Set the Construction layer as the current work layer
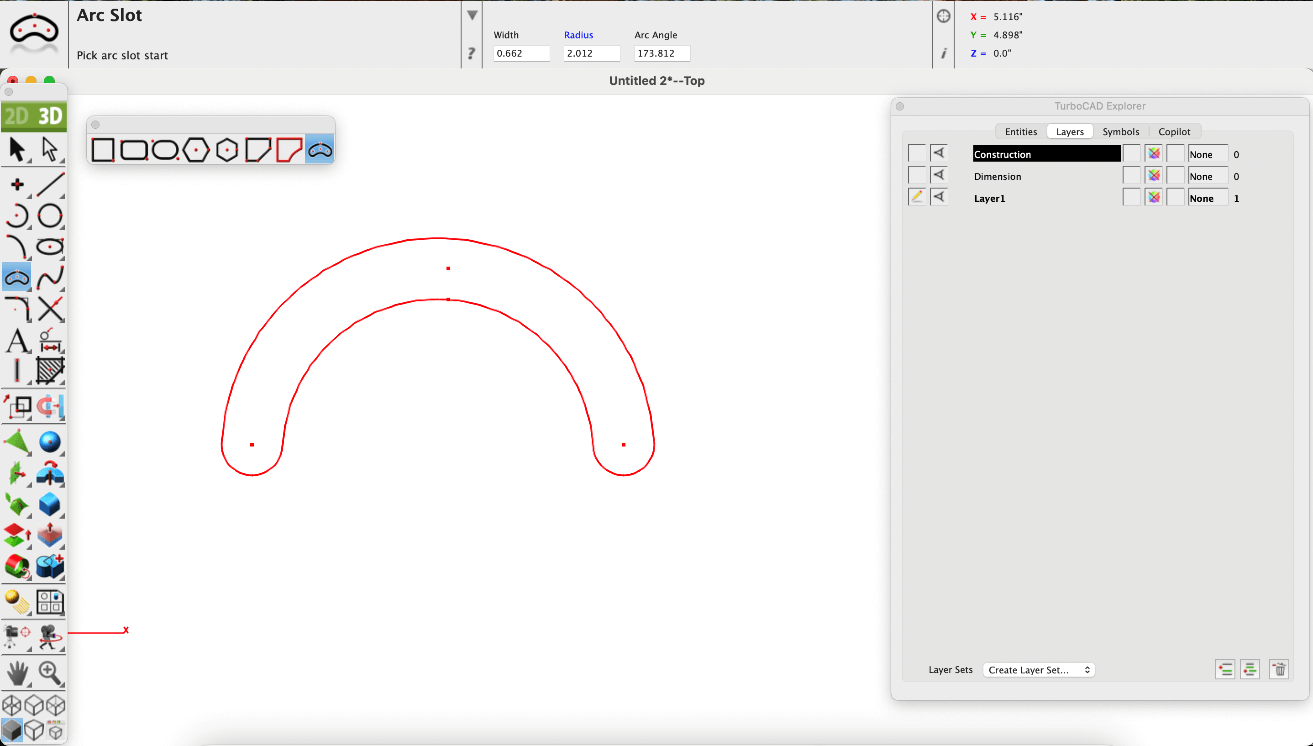1313x746 pixels. (917, 154)
